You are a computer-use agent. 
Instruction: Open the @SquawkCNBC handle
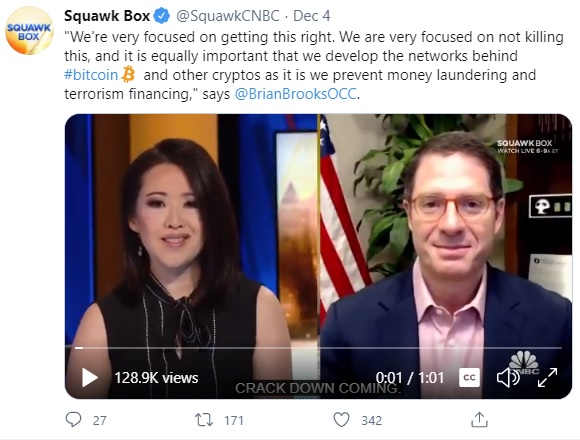pyautogui.click(x=228, y=16)
